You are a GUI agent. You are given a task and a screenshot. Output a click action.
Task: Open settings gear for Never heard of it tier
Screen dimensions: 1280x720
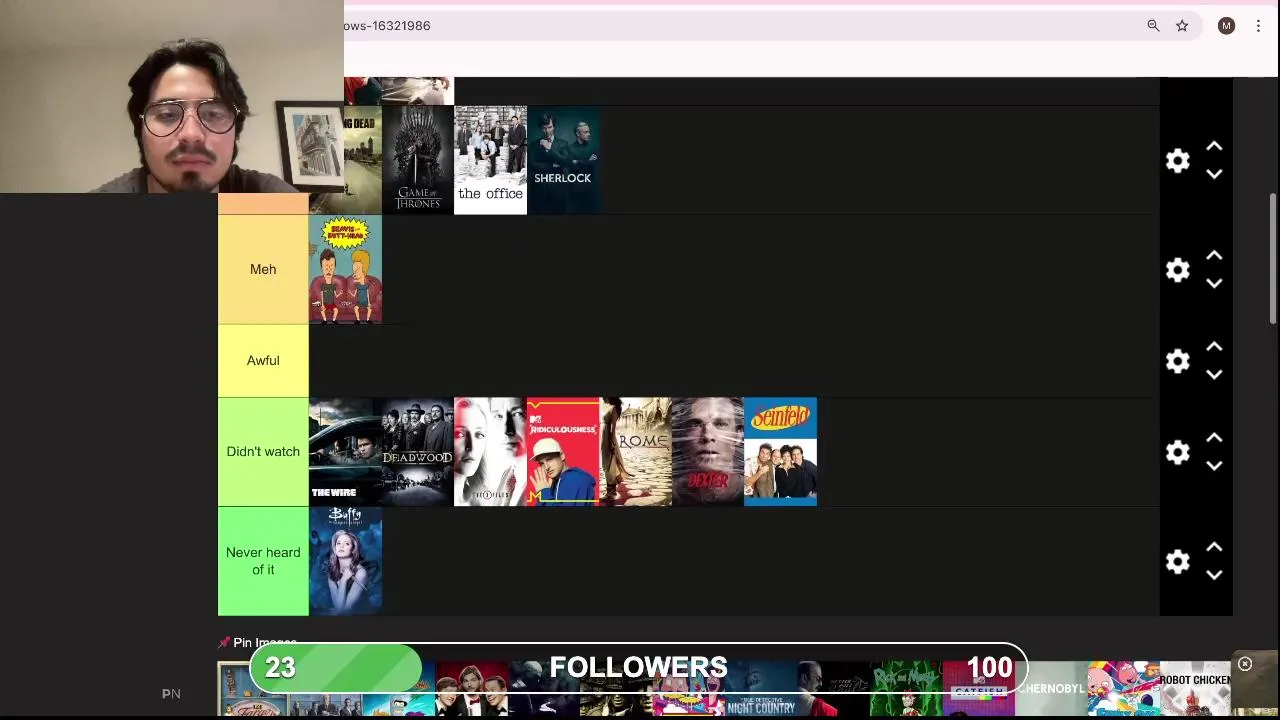[x=1178, y=561]
